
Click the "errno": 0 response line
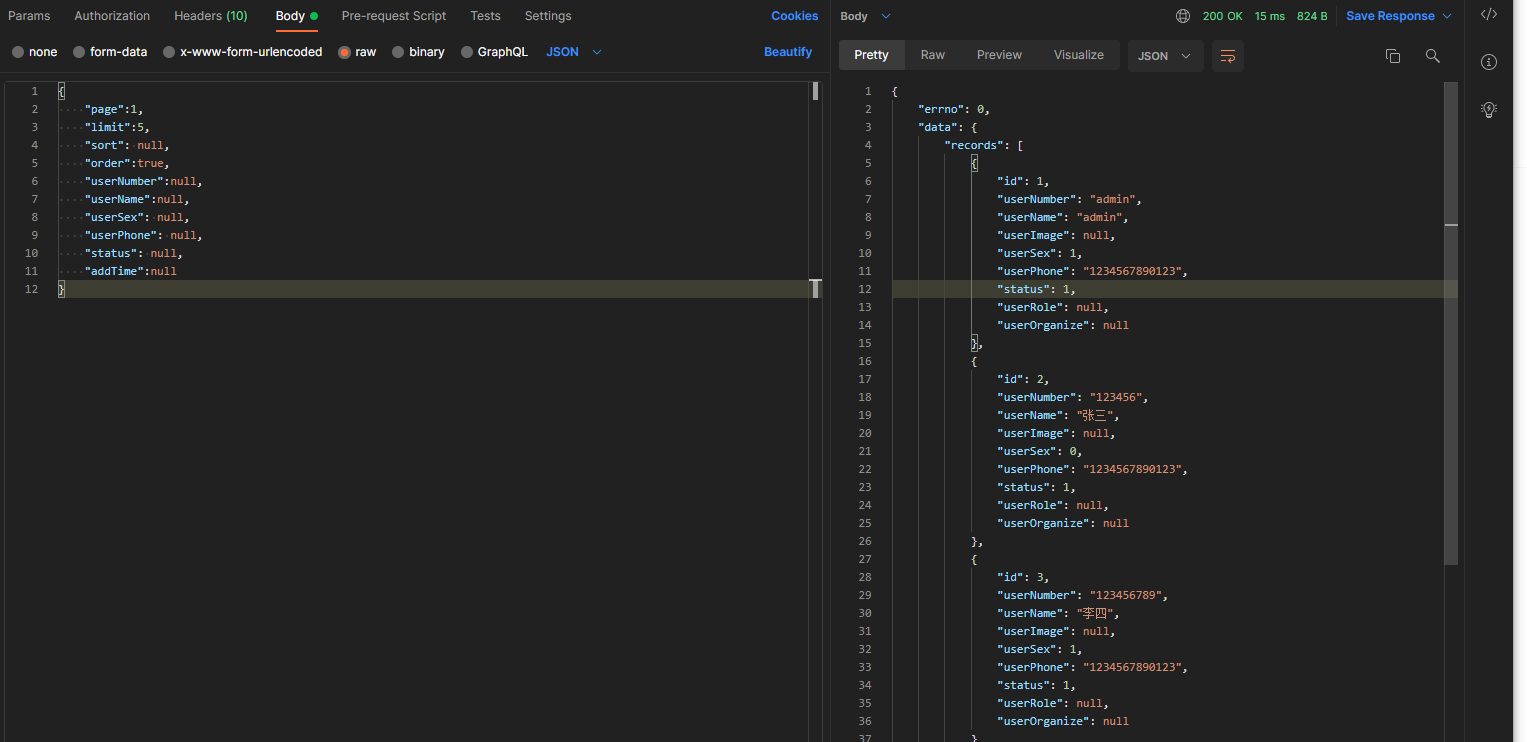point(954,109)
